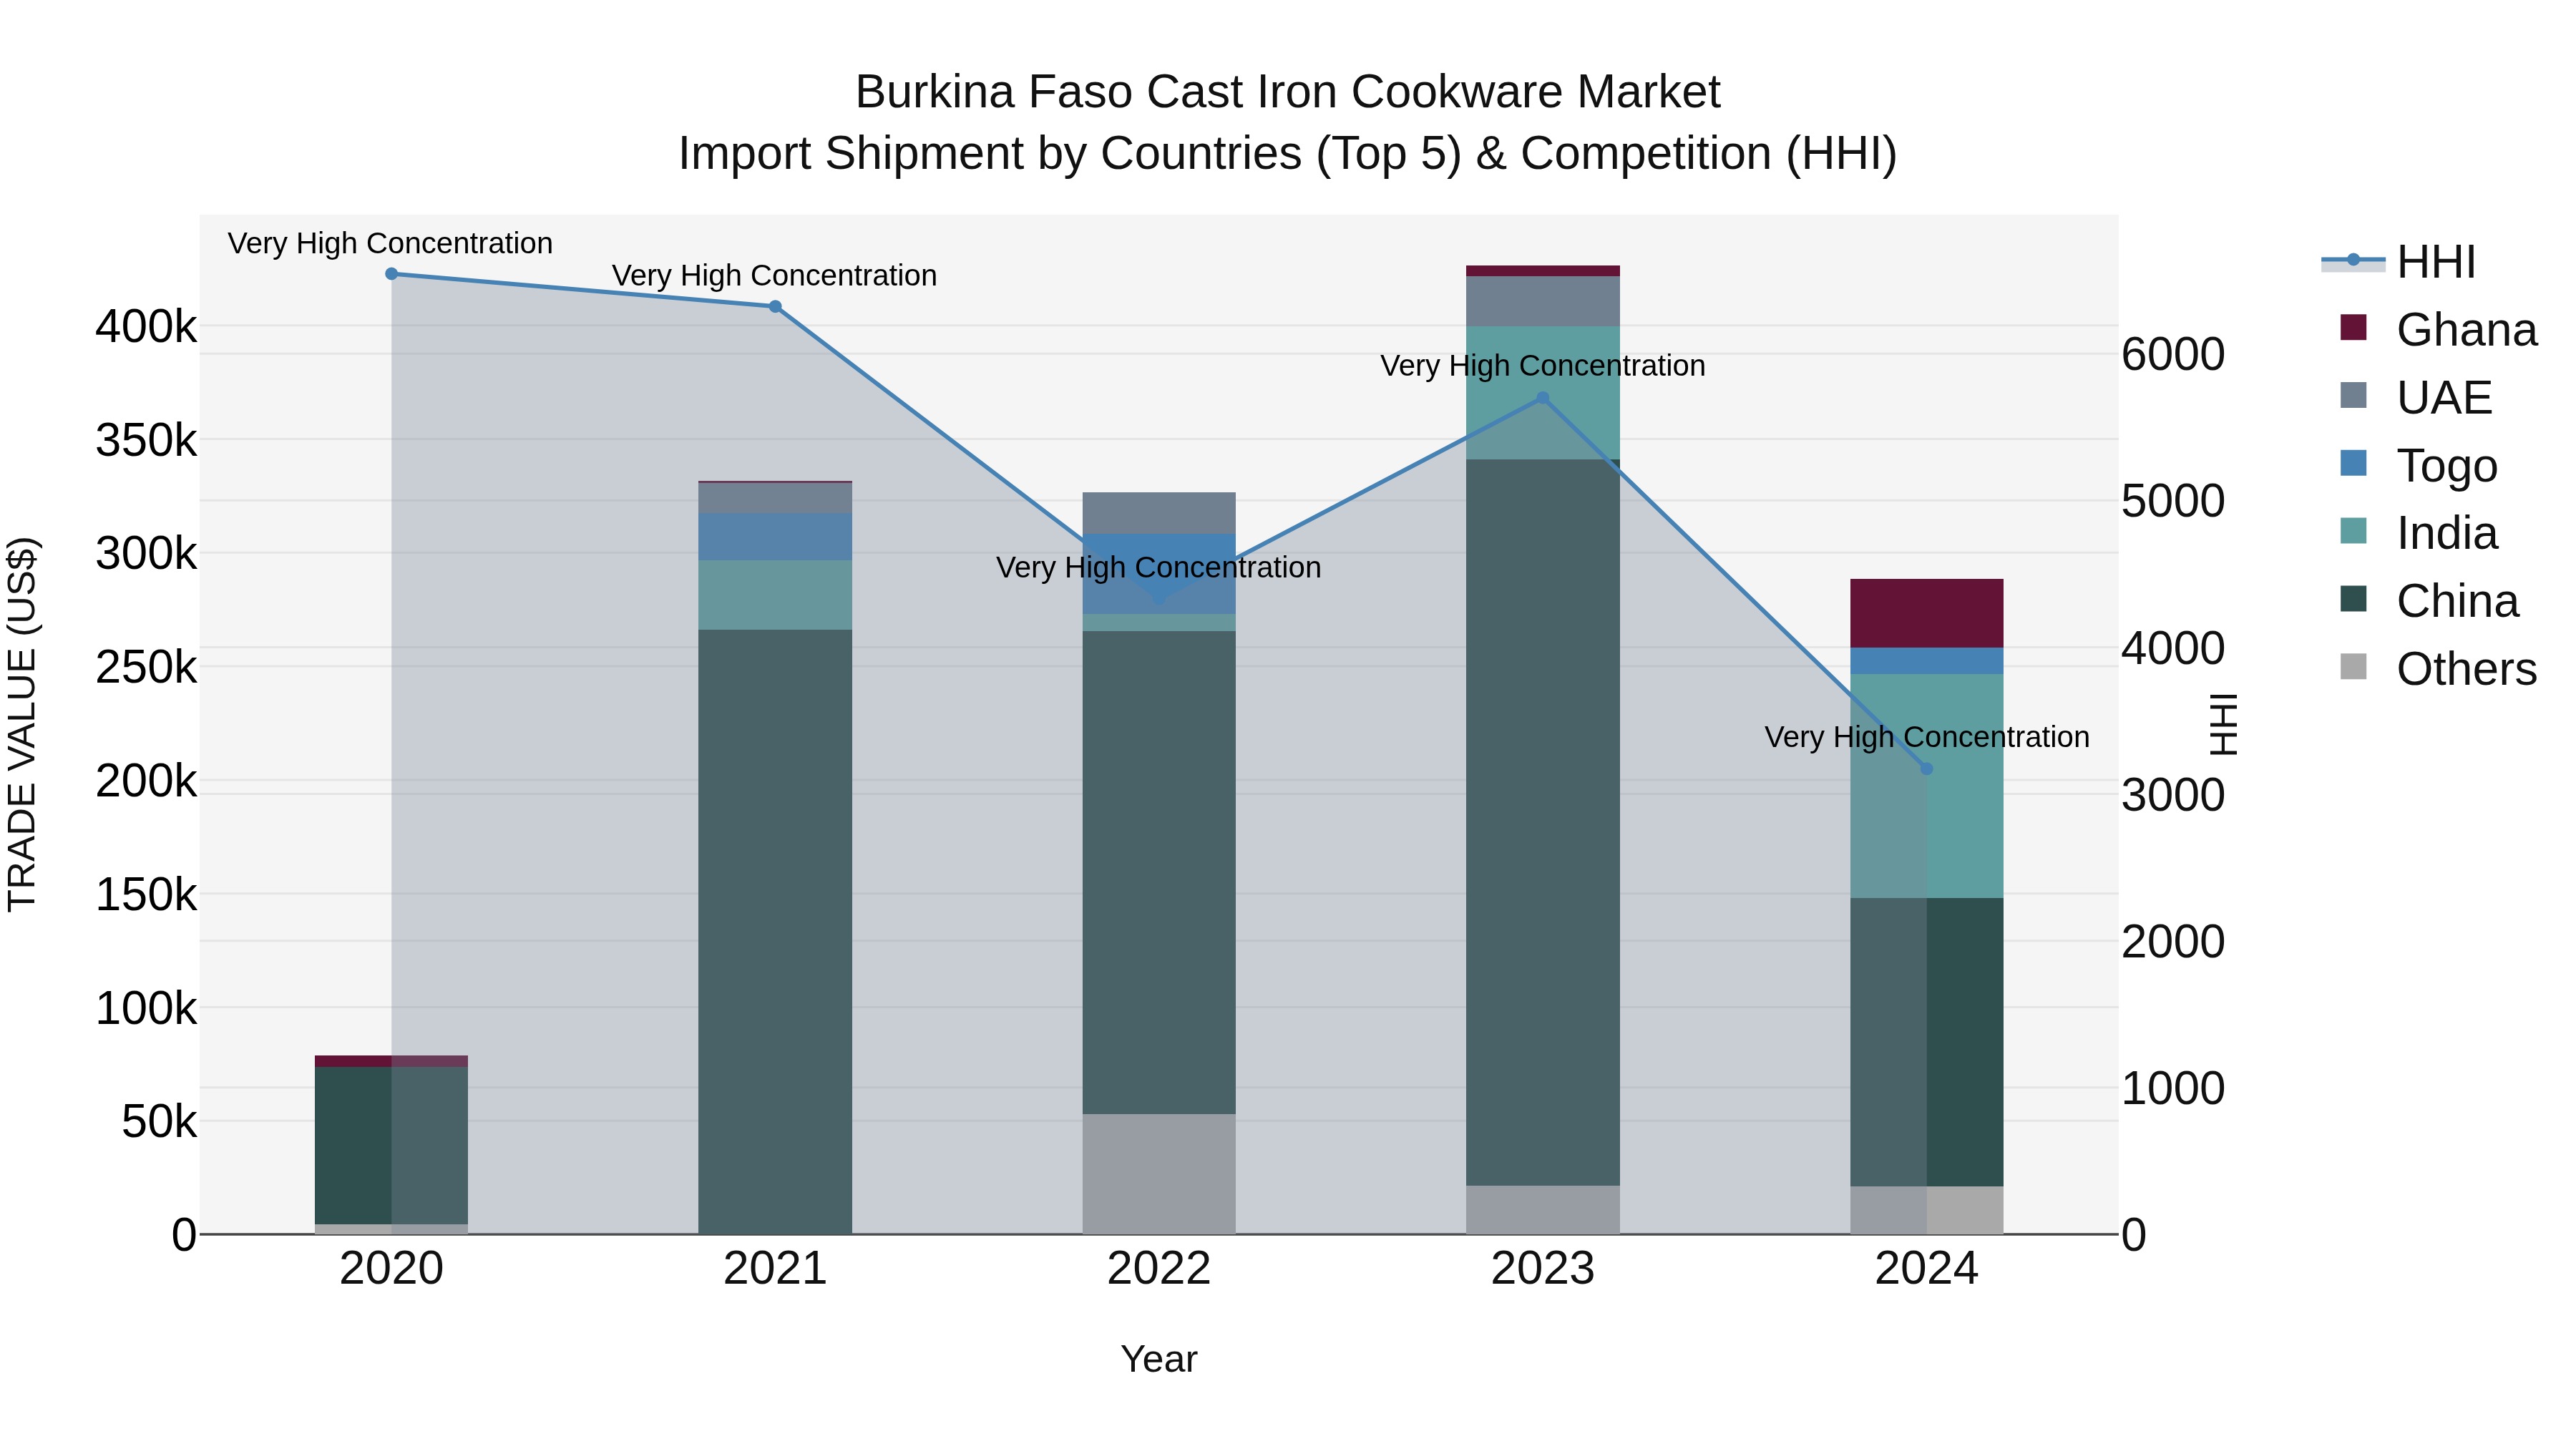Viewport: 2576px width, 1449px height.
Task: Click the 200k trade value tick label
Action: 146,781
